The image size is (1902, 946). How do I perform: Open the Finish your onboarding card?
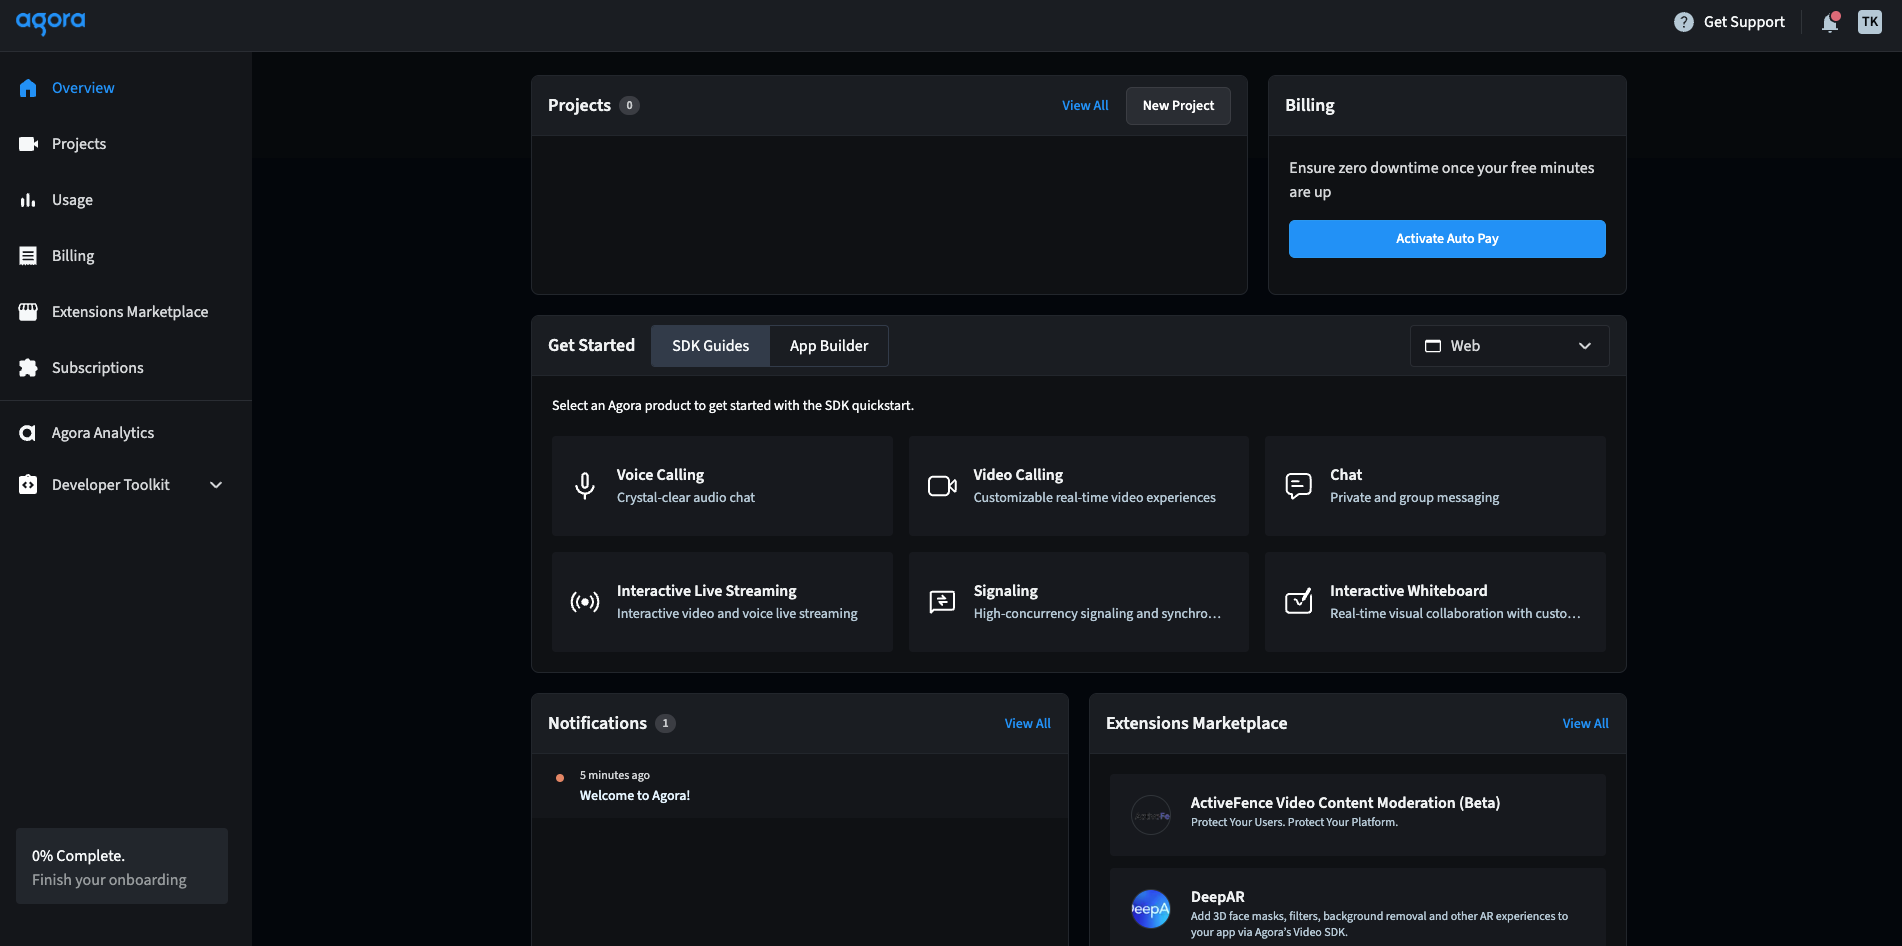pos(122,866)
